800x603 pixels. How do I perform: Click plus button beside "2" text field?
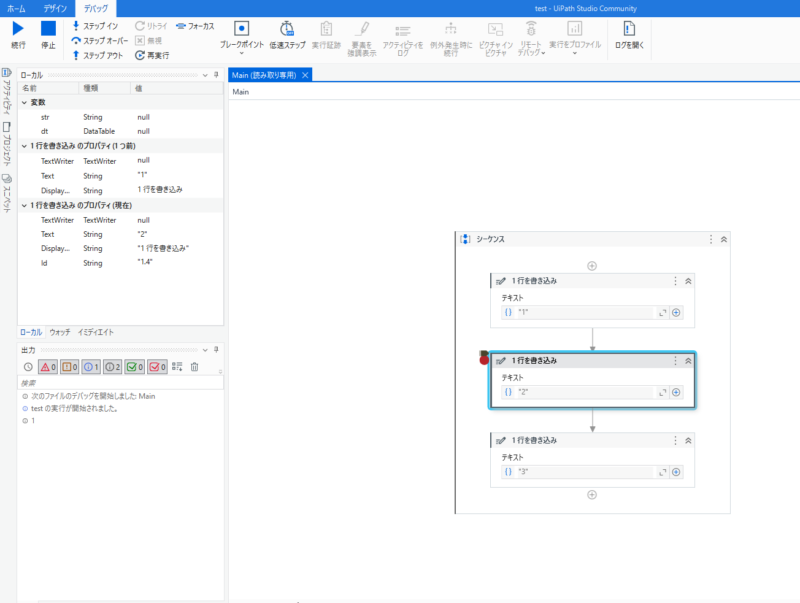676,392
